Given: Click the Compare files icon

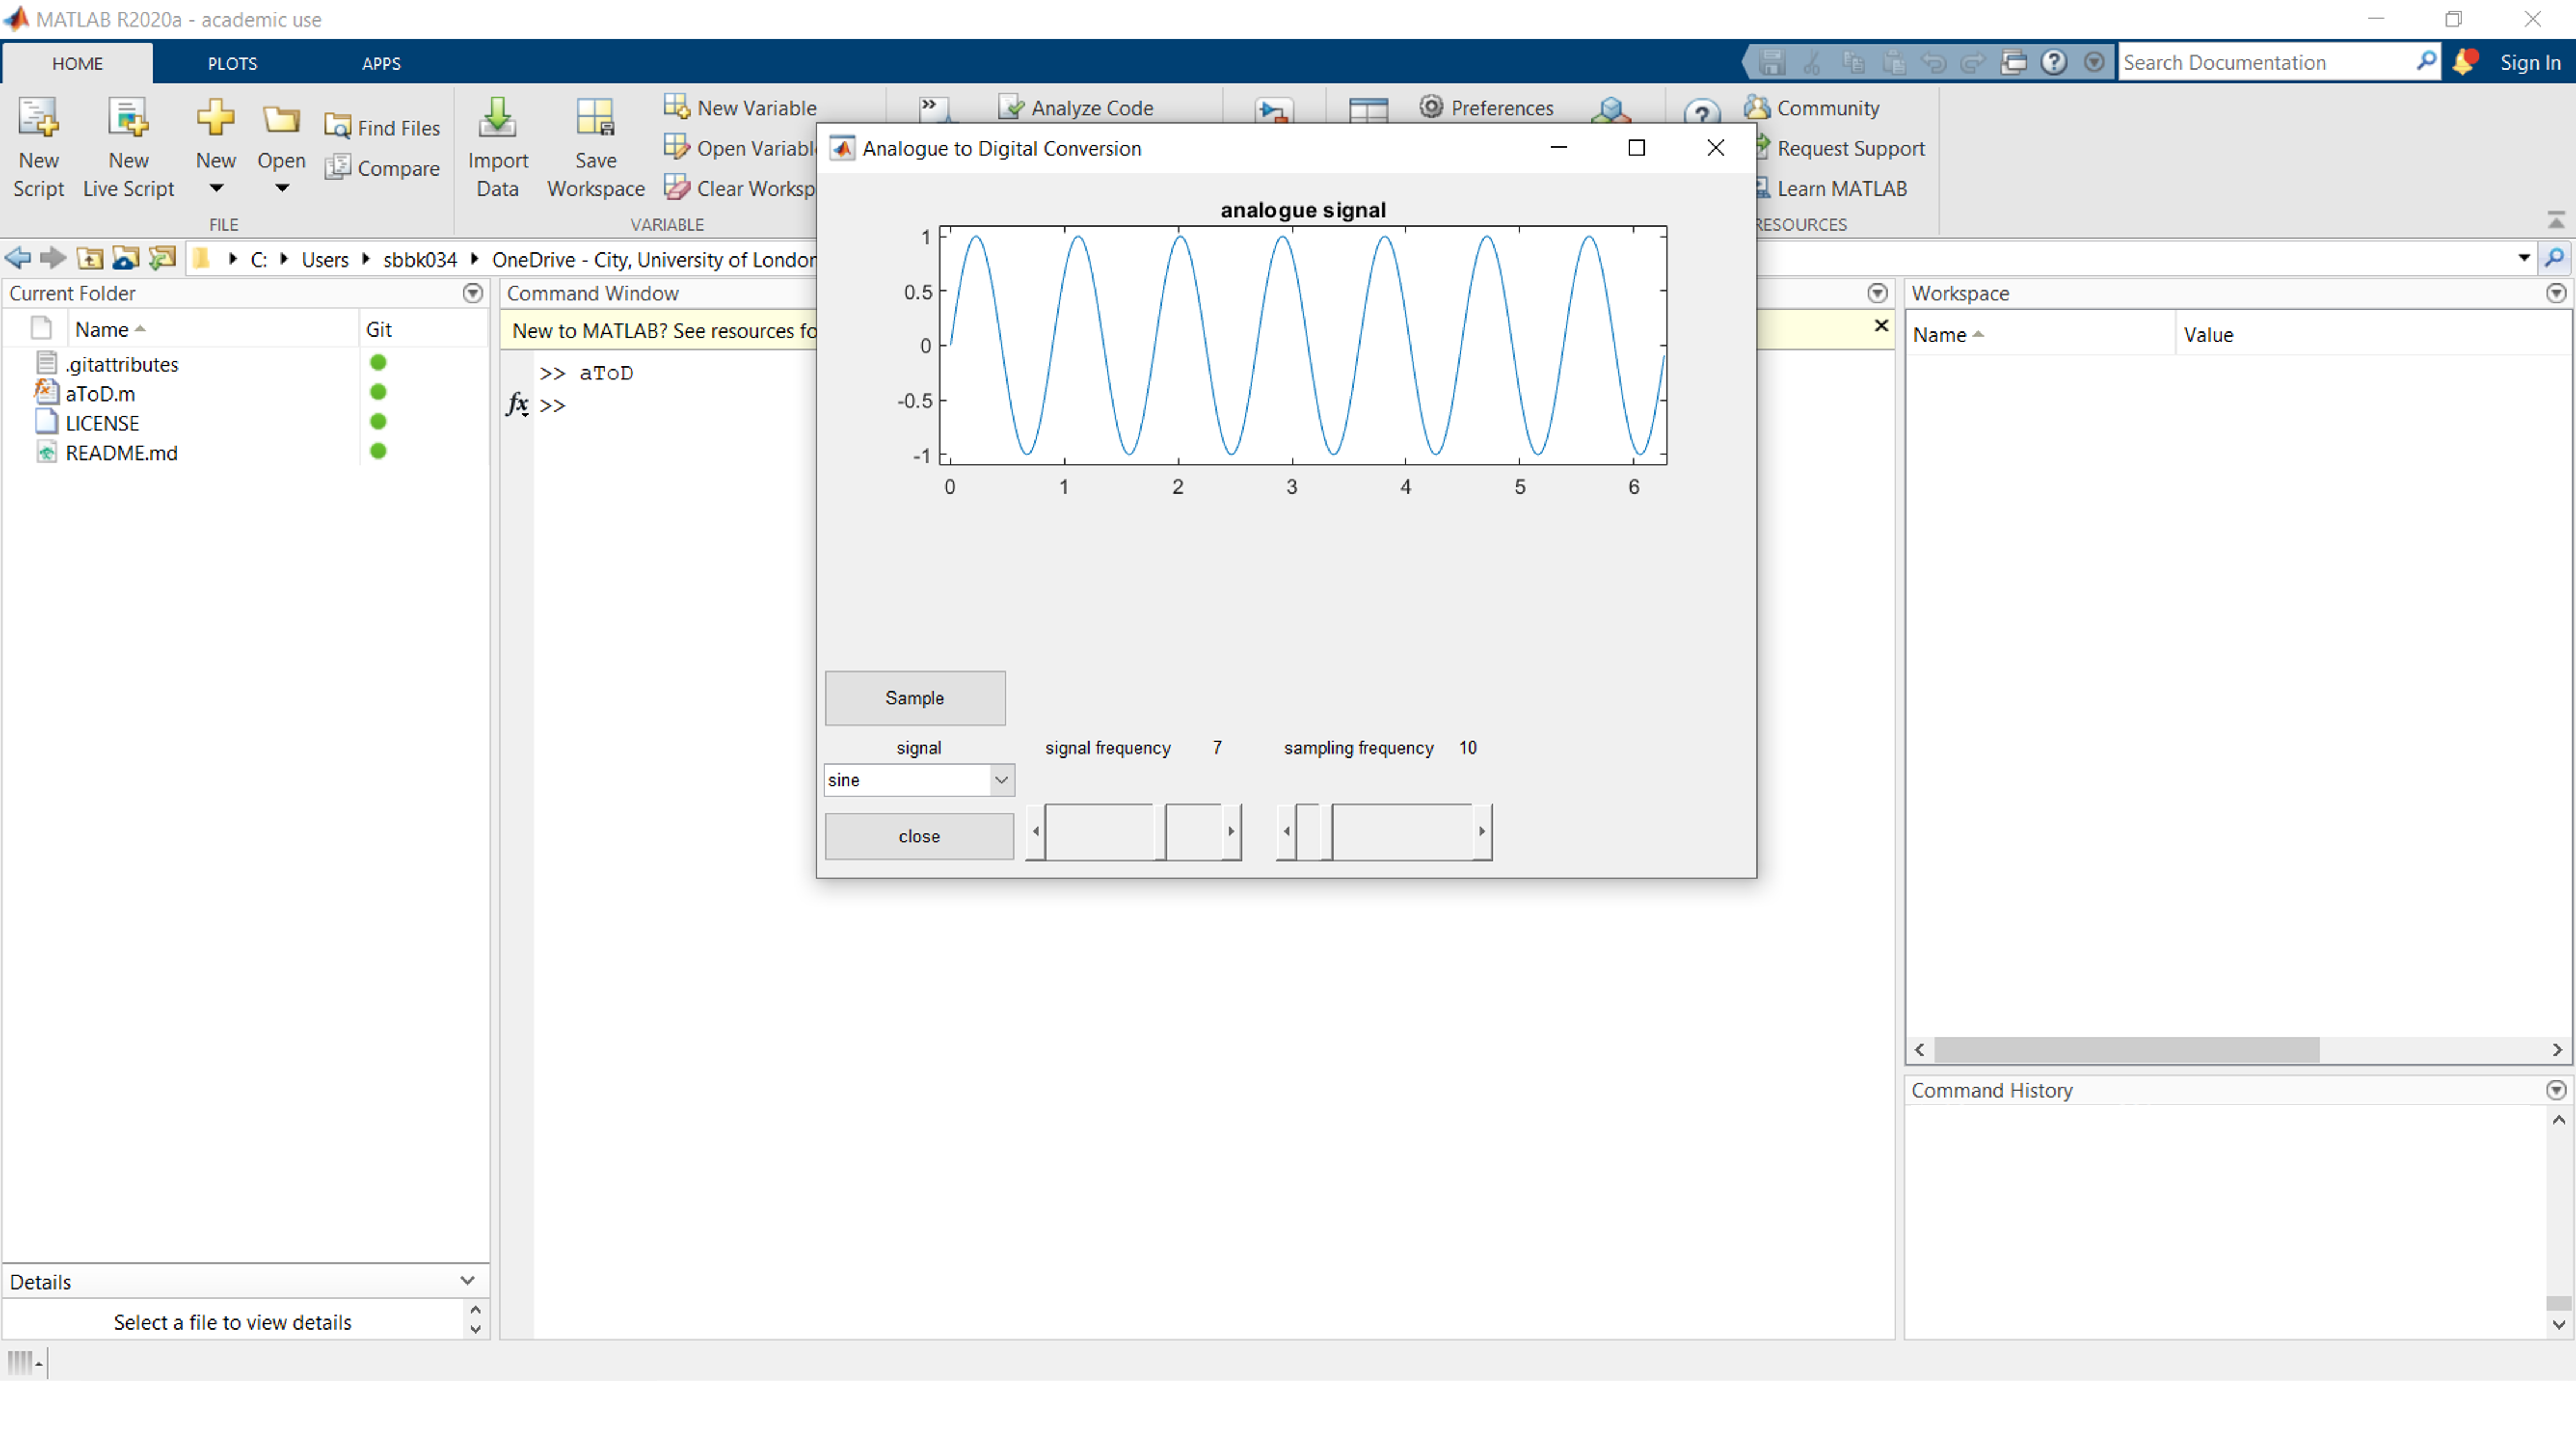Looking at the screenshot, I should click(338, 167).
